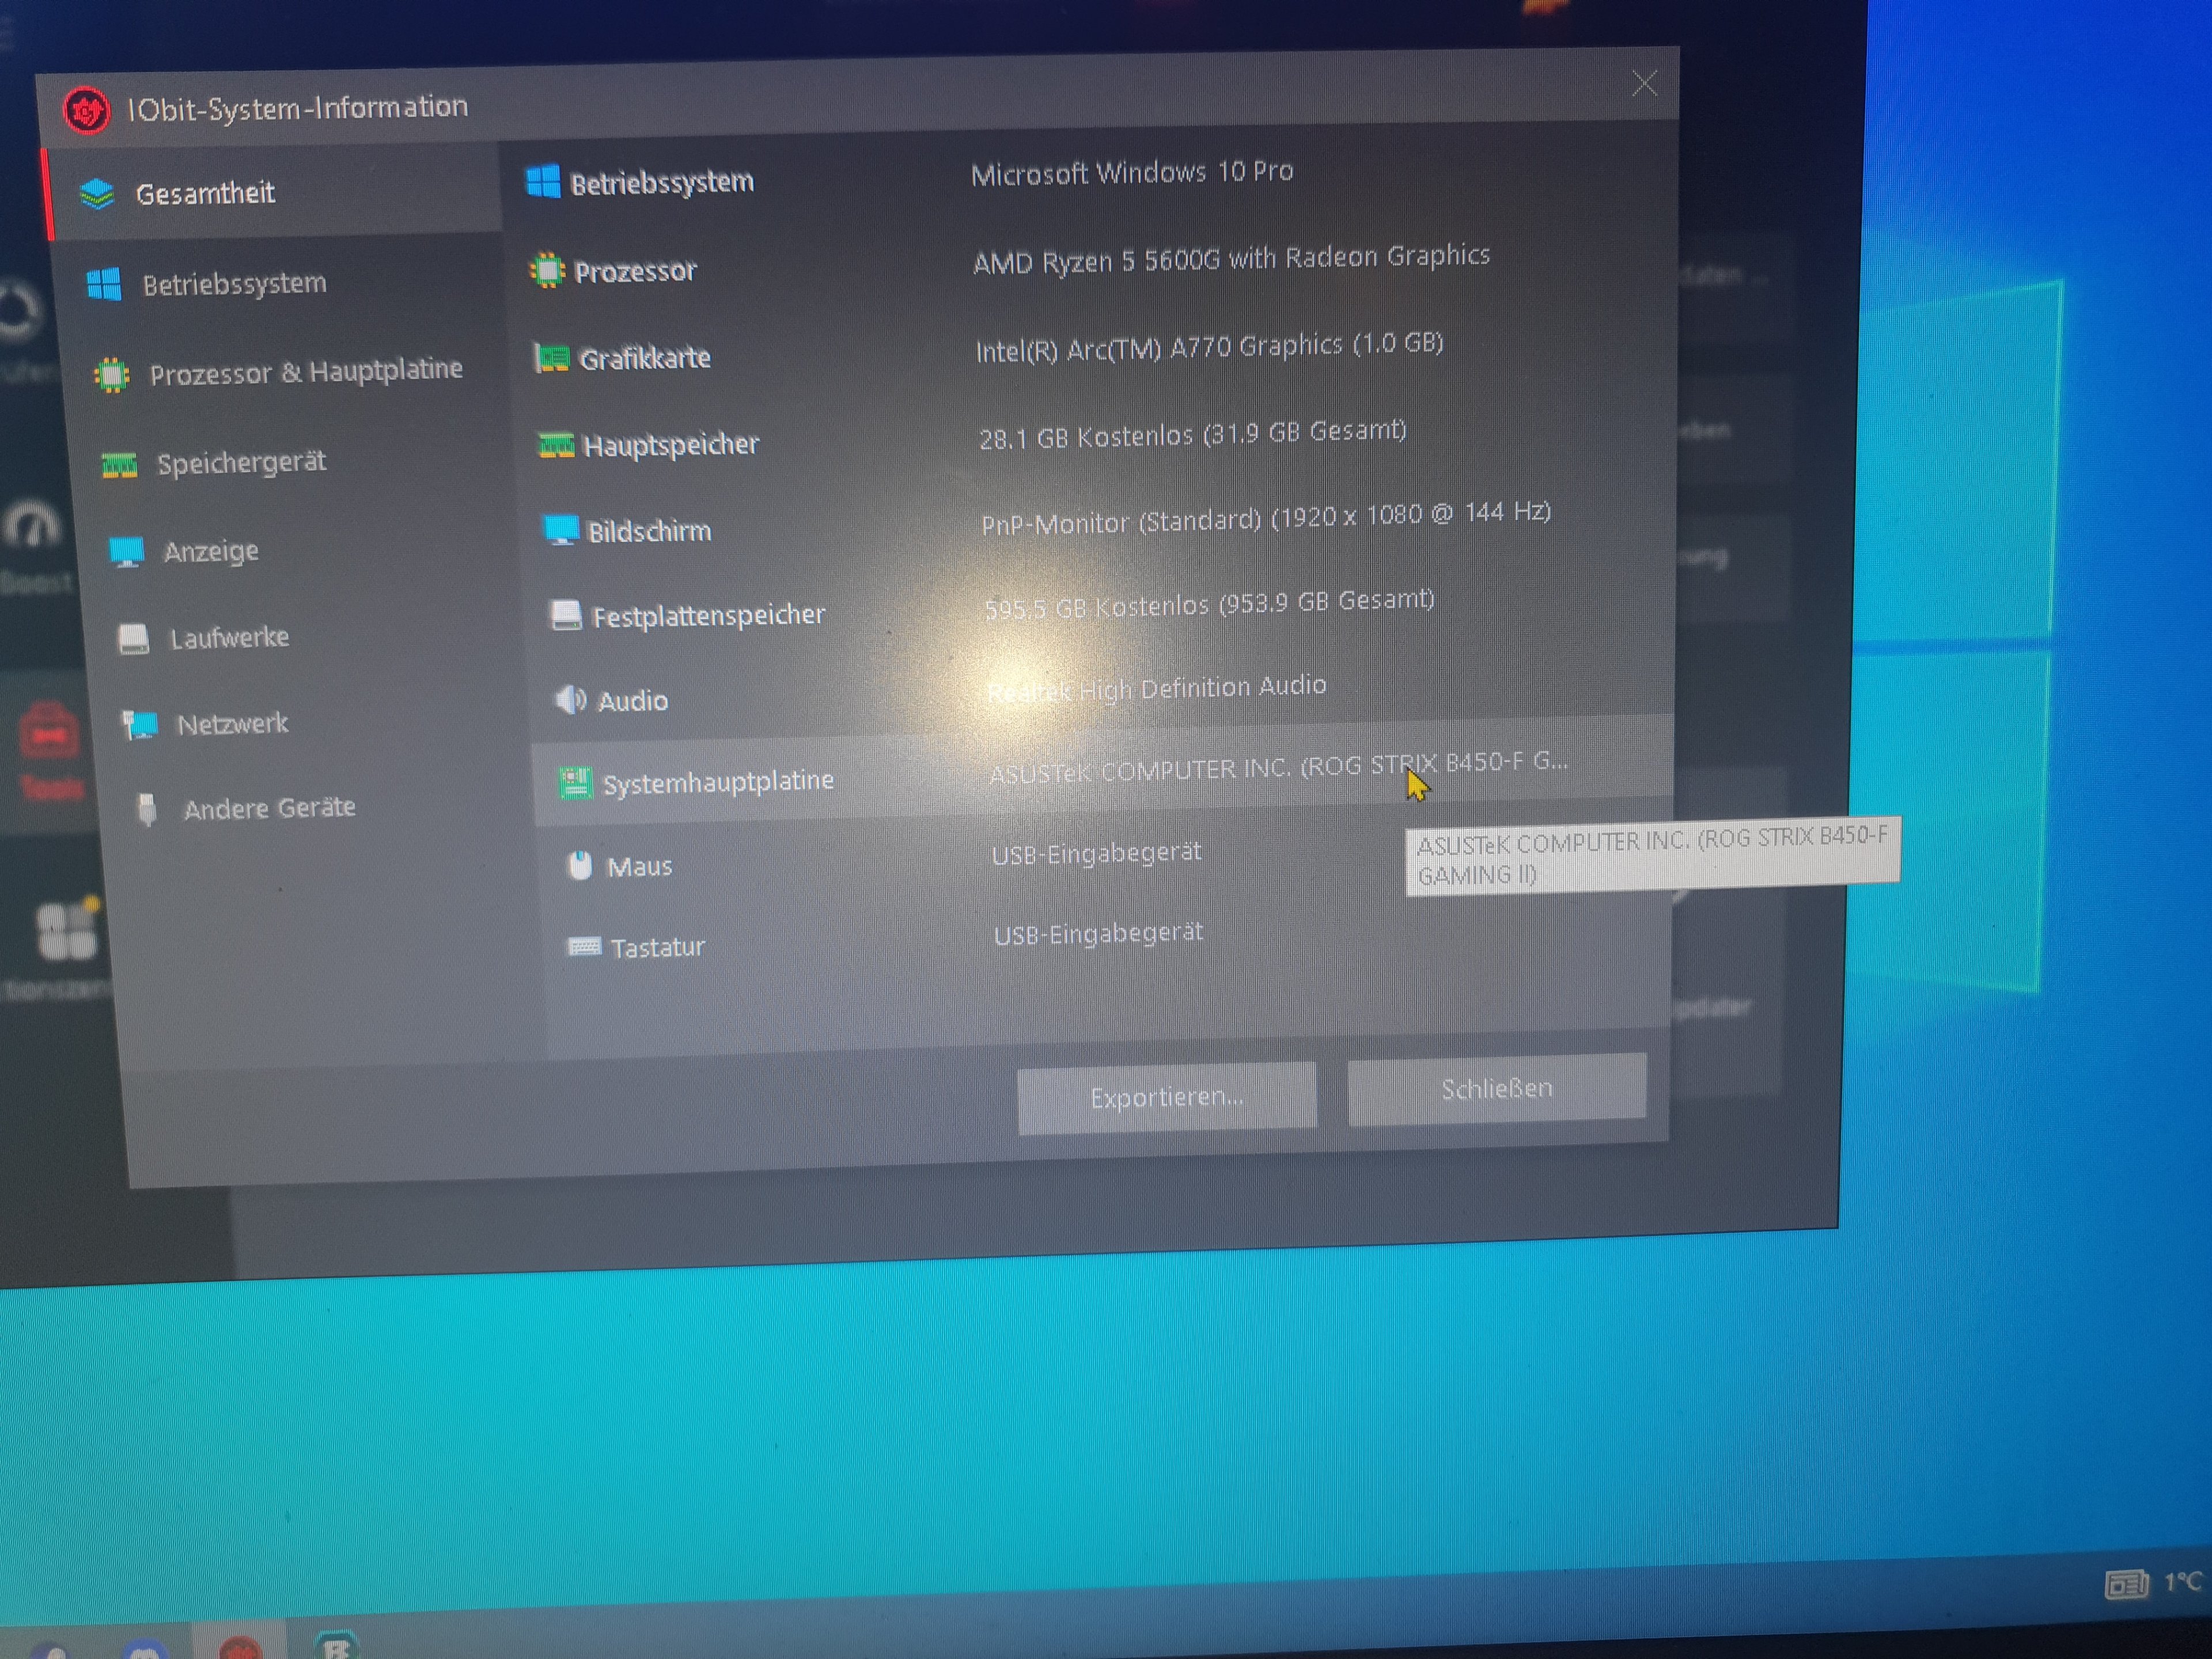Open Prozessor & Hauptplatine section
This screenshot has height=1659, width=2212.
coord(305,372)
